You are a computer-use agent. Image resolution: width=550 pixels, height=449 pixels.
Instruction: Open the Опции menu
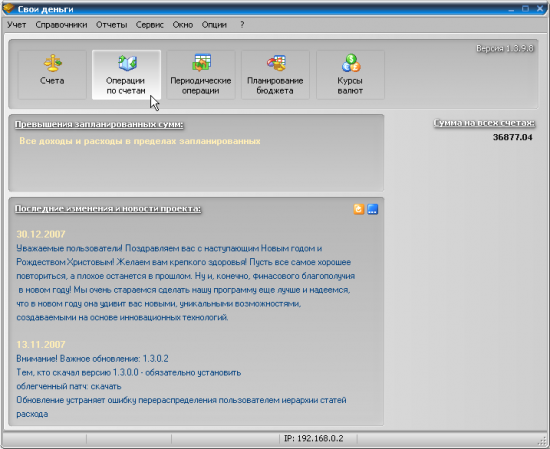pyautogui.click(x=214, y=25)
